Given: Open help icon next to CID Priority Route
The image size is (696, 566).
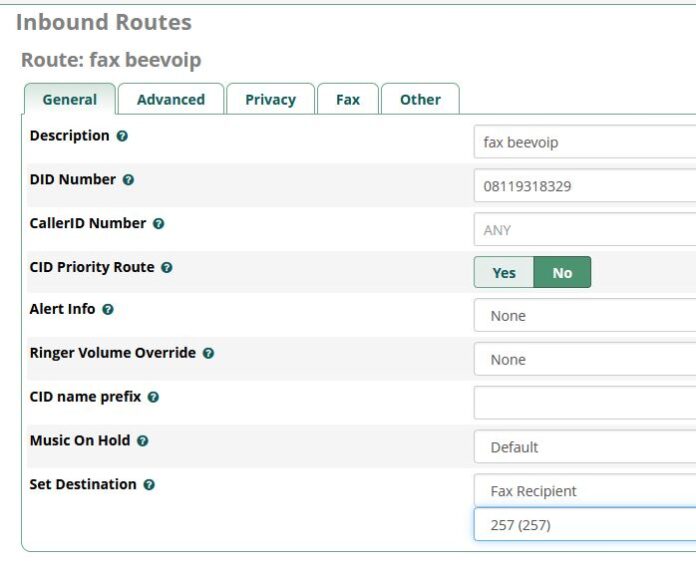Looking at the screenshot, I should (166, 267).
